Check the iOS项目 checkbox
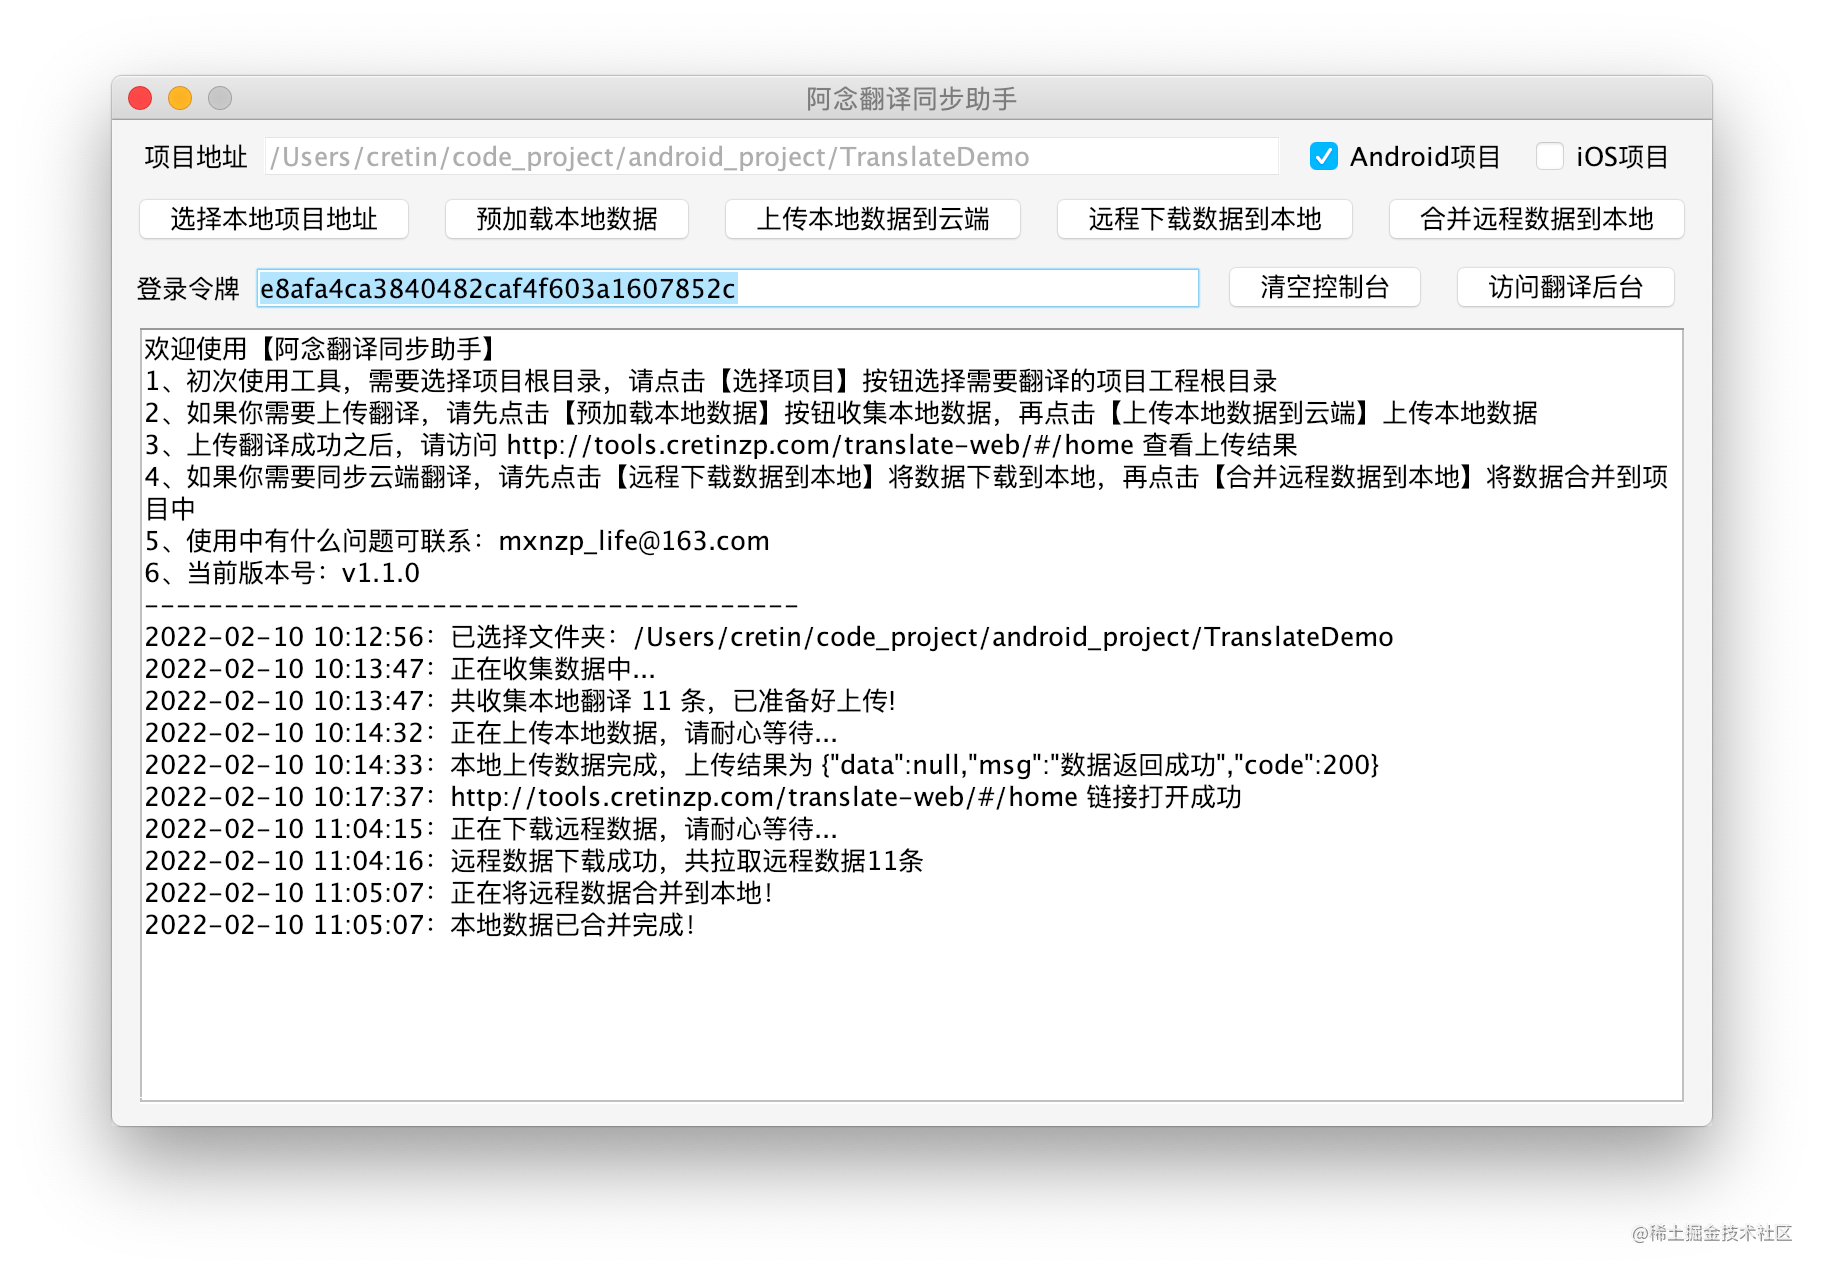 pos(1550,156)
